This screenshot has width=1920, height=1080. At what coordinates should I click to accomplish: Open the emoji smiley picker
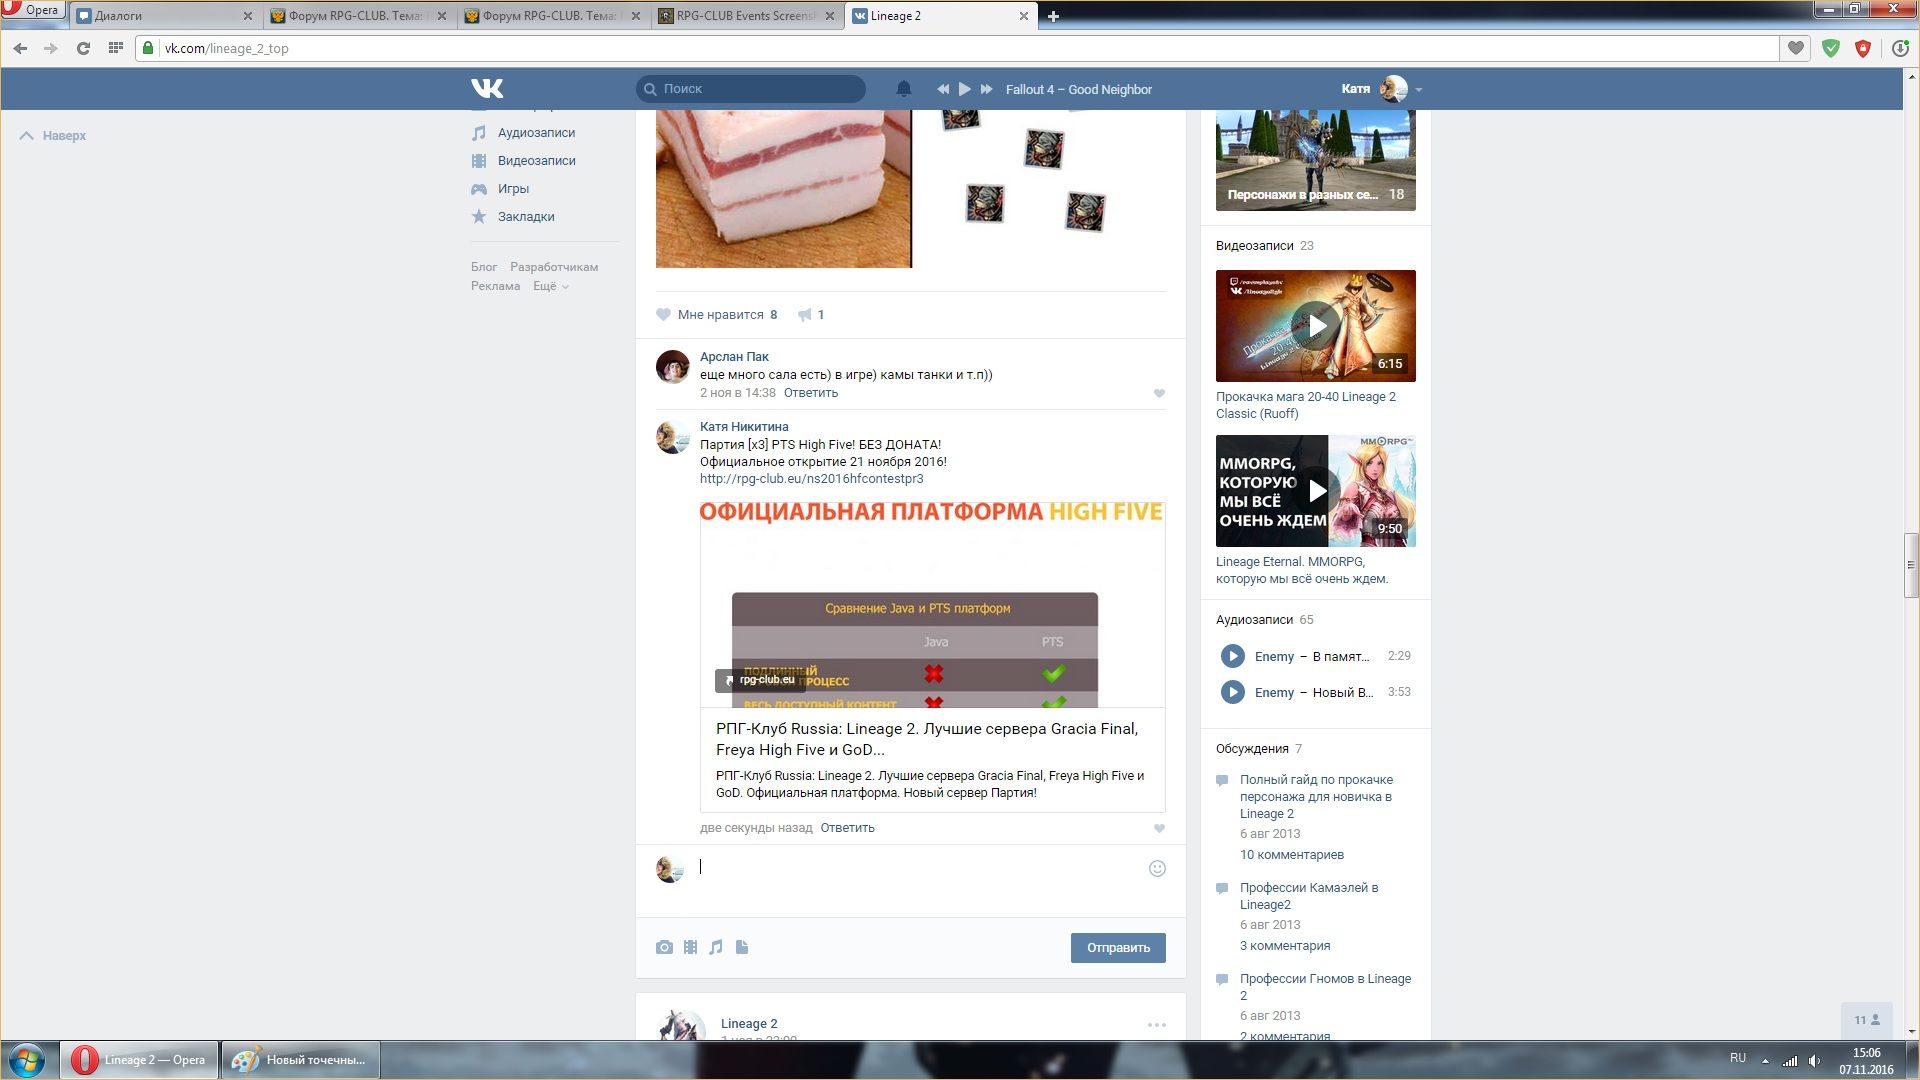coord(1157,869)
